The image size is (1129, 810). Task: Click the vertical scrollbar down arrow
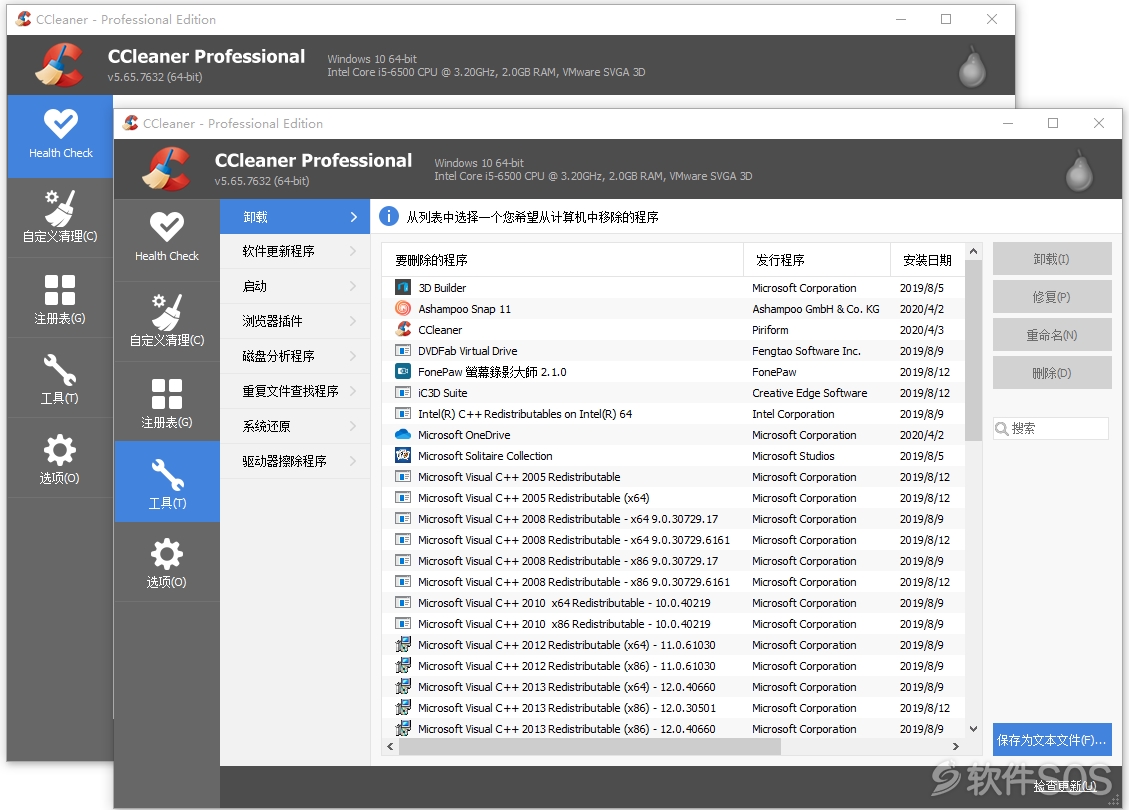(973, 729)
